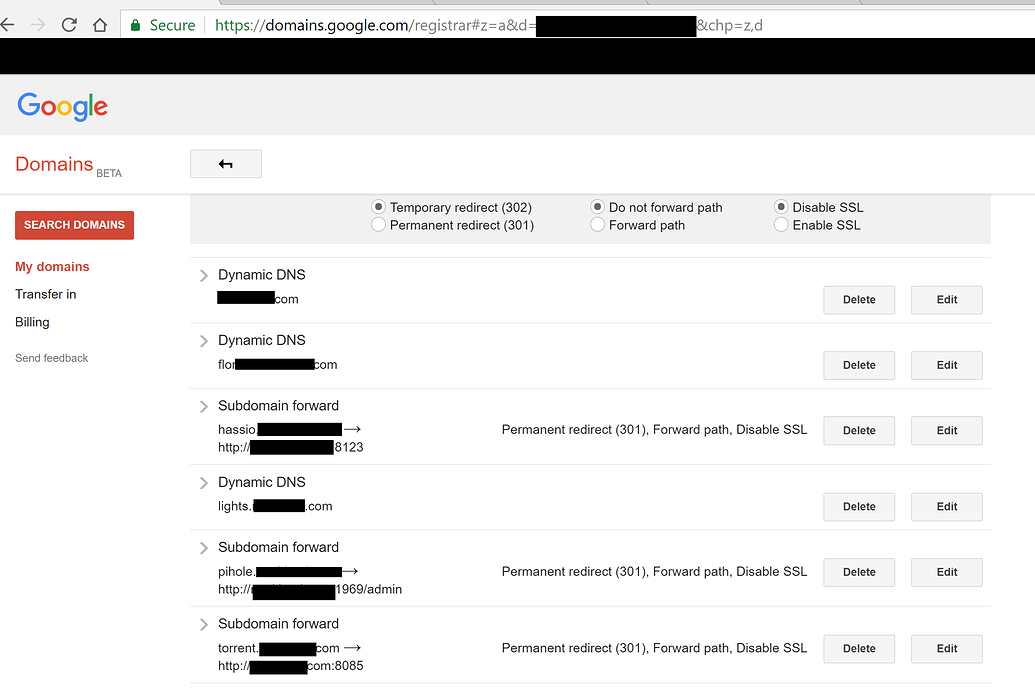Edit the lights Dynamic DNS record
The image size is (1035, 700).
tap(947, 507)
